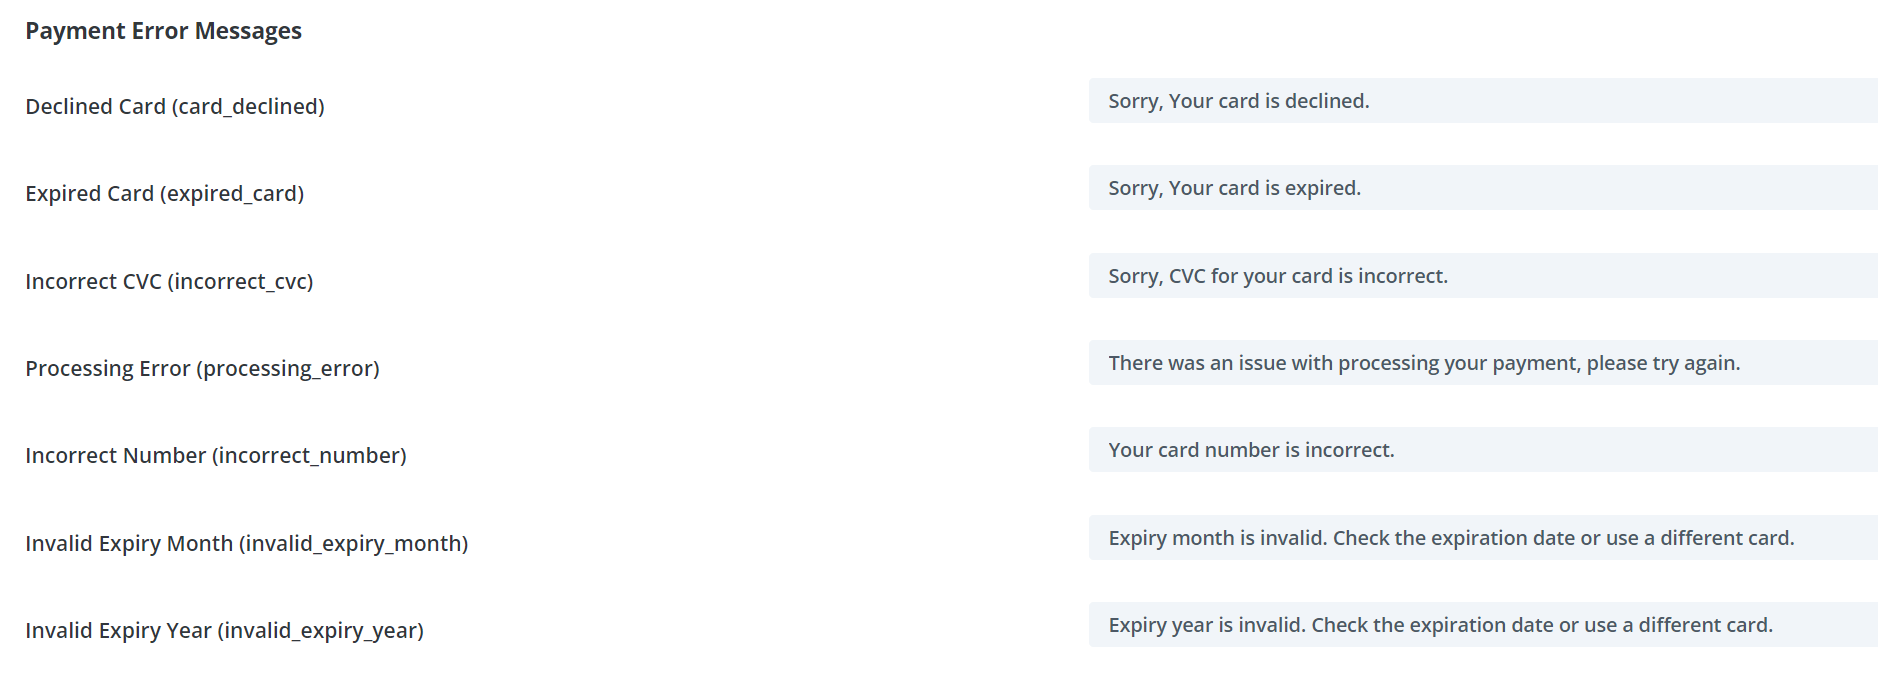The image size is (1878, 679).
Task: Edit the "Your card number is incorrect." field
Action: [1480, 450]
